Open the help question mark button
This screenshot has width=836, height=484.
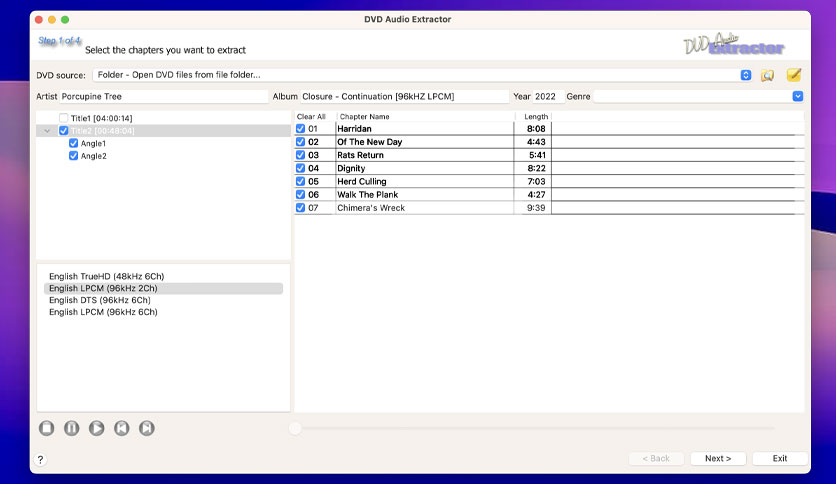(41, 459)
